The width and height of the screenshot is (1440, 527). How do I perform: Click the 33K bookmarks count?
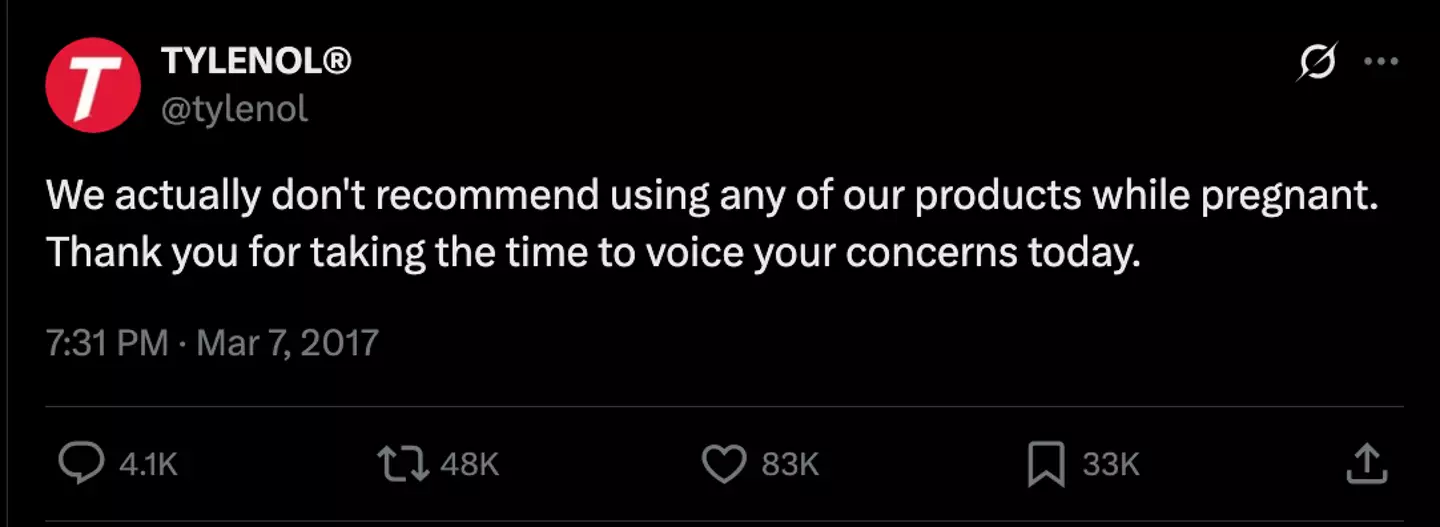click(x=1111, y=464)
